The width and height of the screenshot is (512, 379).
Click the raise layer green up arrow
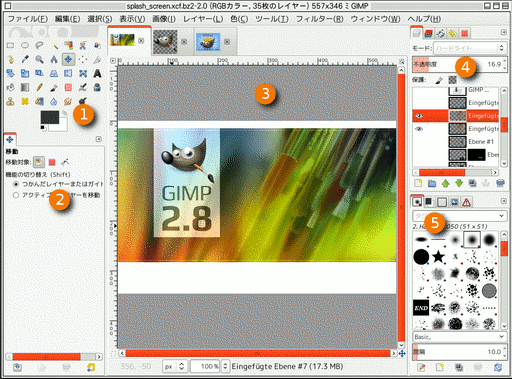[445, 183]
